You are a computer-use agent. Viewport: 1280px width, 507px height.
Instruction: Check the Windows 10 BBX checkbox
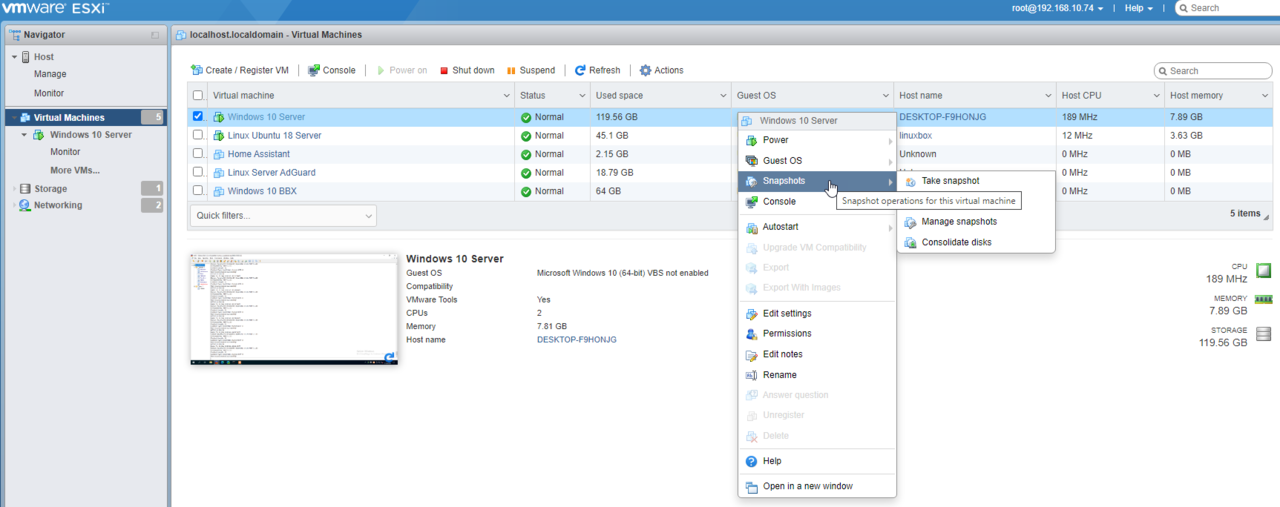[197, 190]
